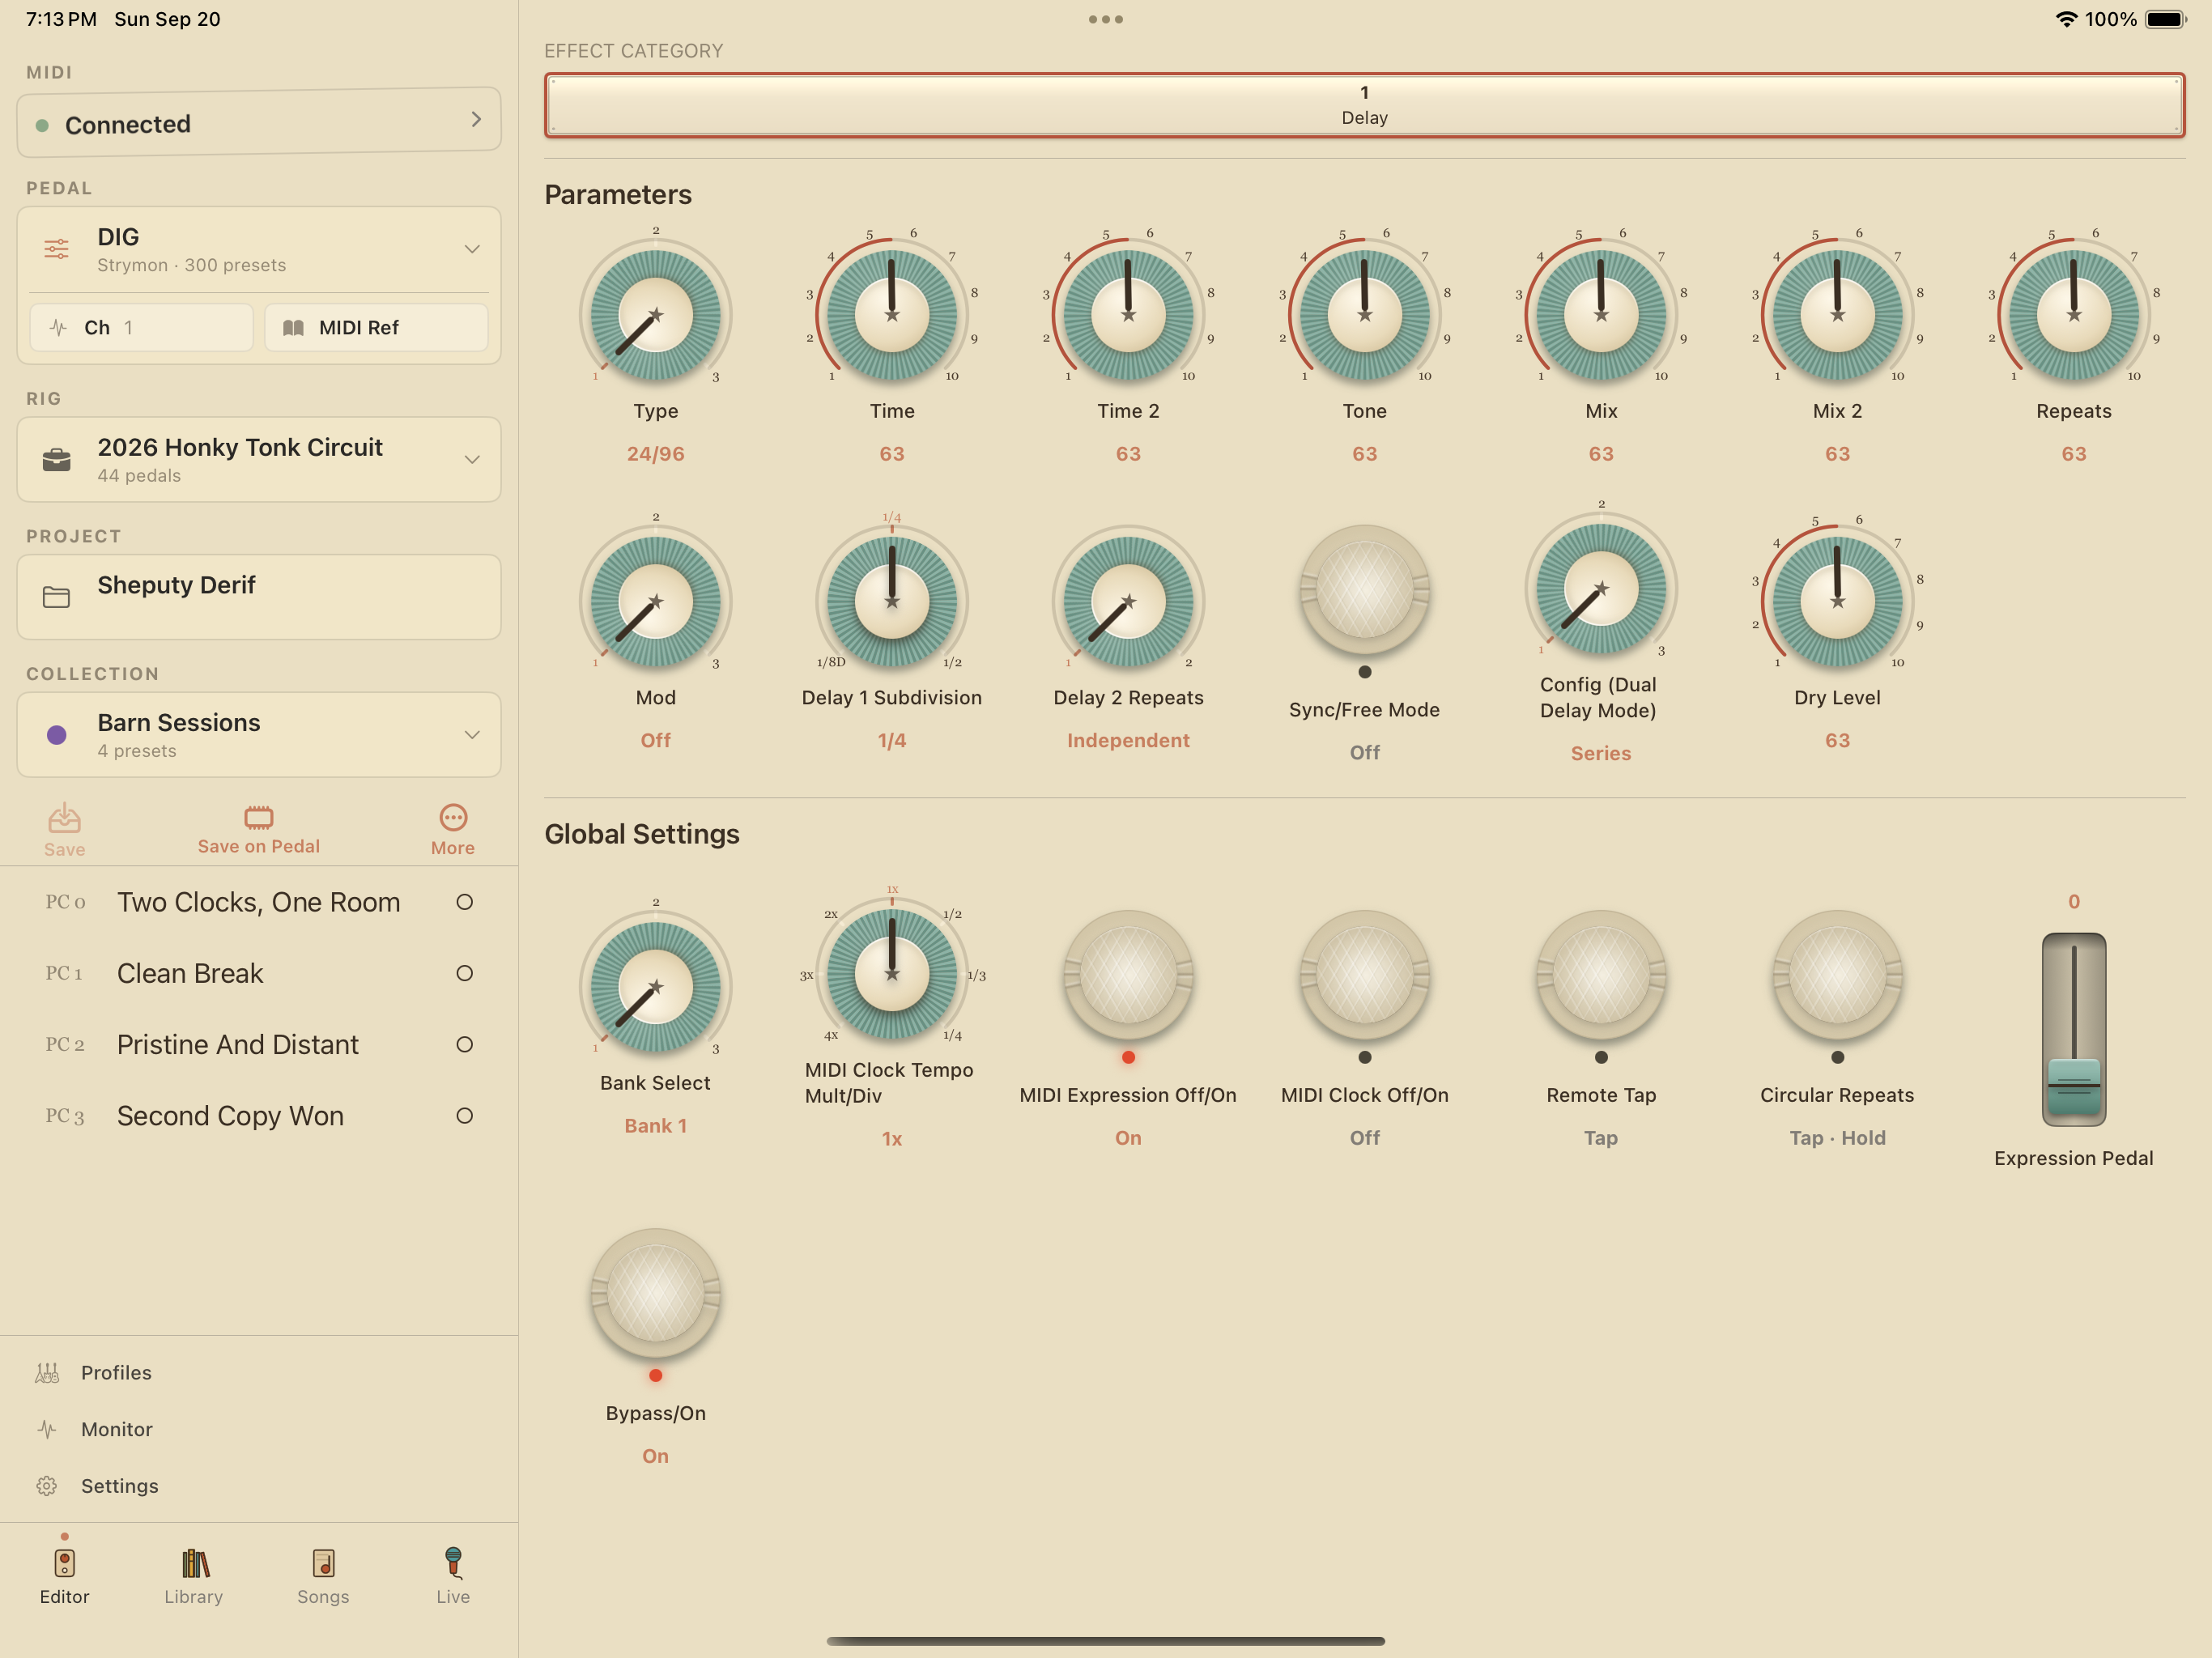Click the Ch 1 channel field
Image resolution: width=2212 pixels, height=1658 pixels.
pyautogui.click(x=141, y=328)
